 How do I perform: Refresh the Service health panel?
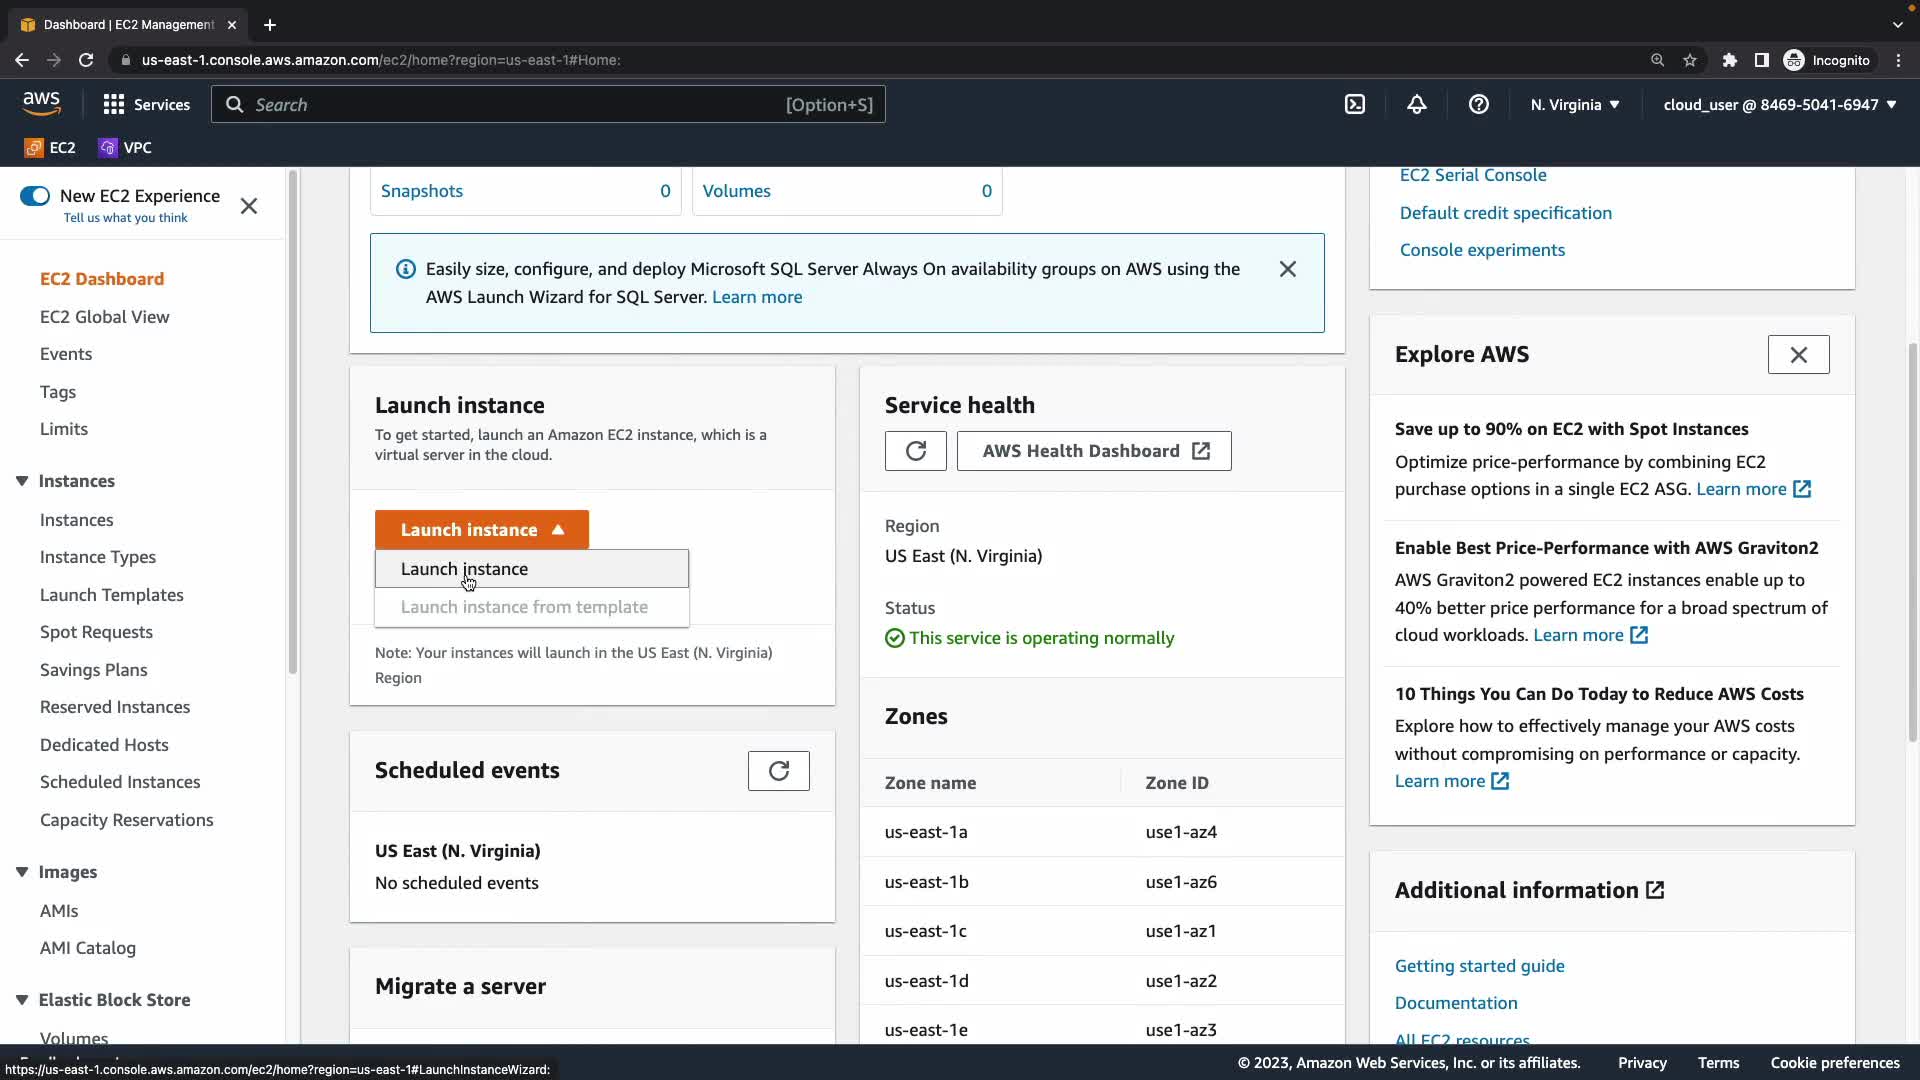click(915, 451)
